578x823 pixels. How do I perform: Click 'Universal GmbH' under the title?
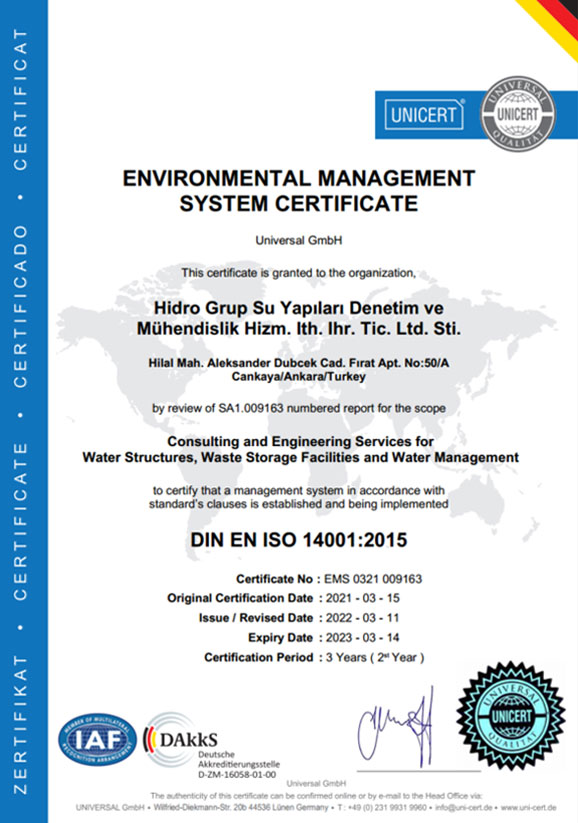299,240
